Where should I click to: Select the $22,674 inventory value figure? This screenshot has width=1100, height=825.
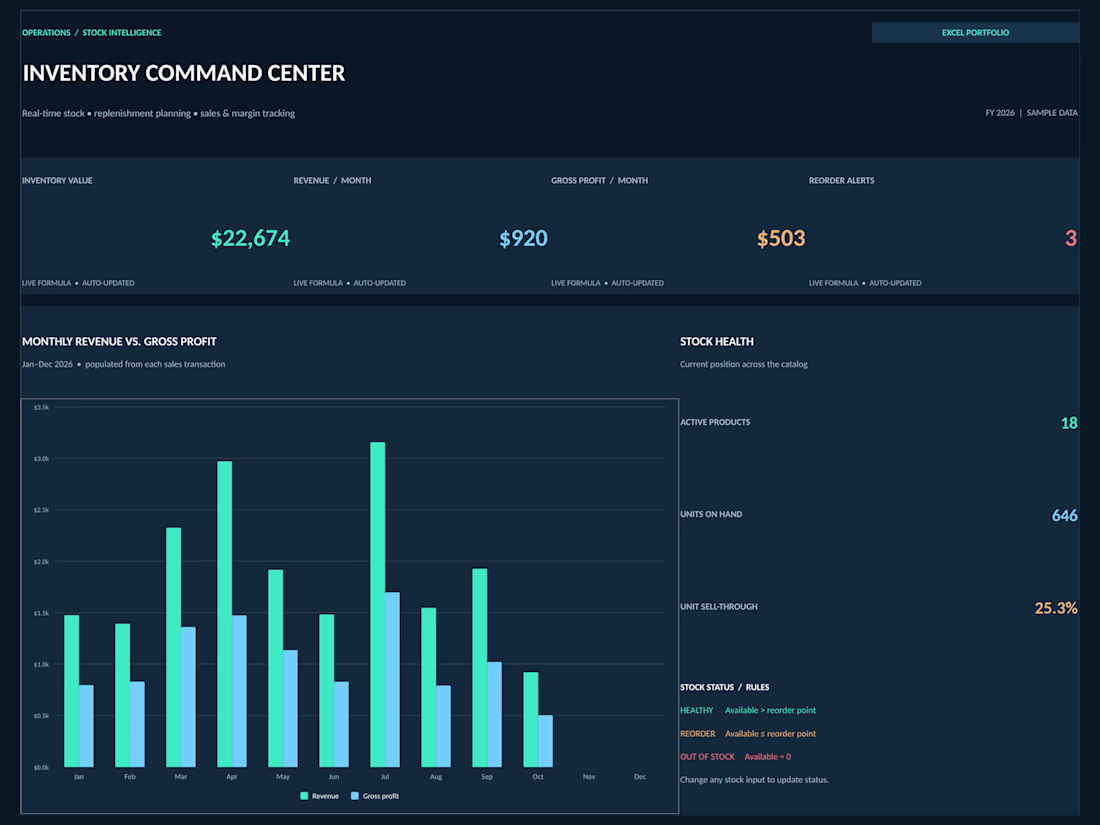tap(250, 239)
